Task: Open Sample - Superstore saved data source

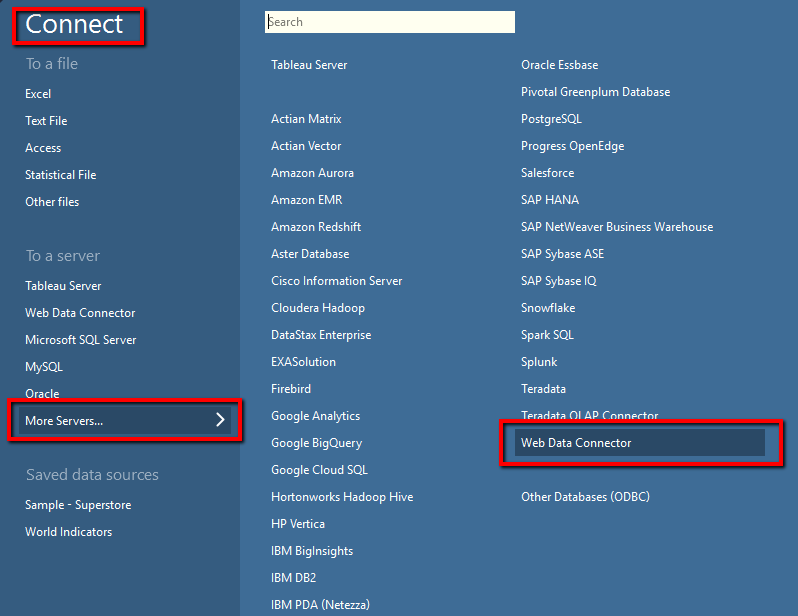Action: [78, 505]
